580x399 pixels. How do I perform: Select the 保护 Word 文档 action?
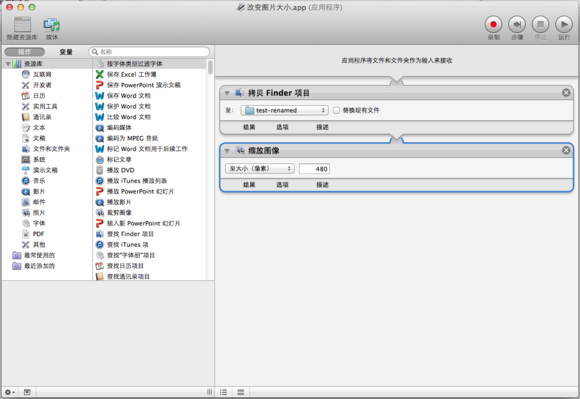pos(129,106)
